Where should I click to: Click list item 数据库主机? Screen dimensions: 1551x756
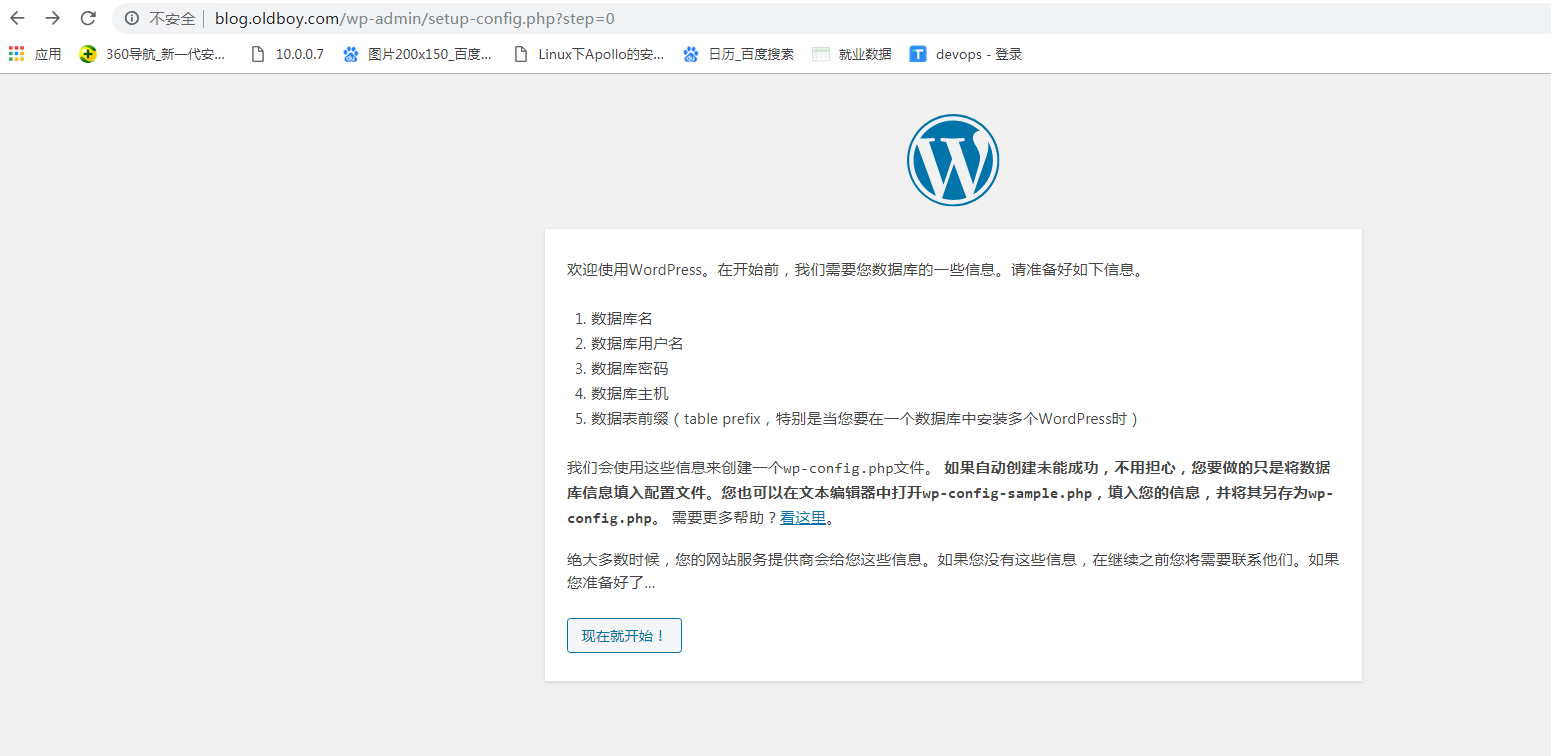[629, 394]
